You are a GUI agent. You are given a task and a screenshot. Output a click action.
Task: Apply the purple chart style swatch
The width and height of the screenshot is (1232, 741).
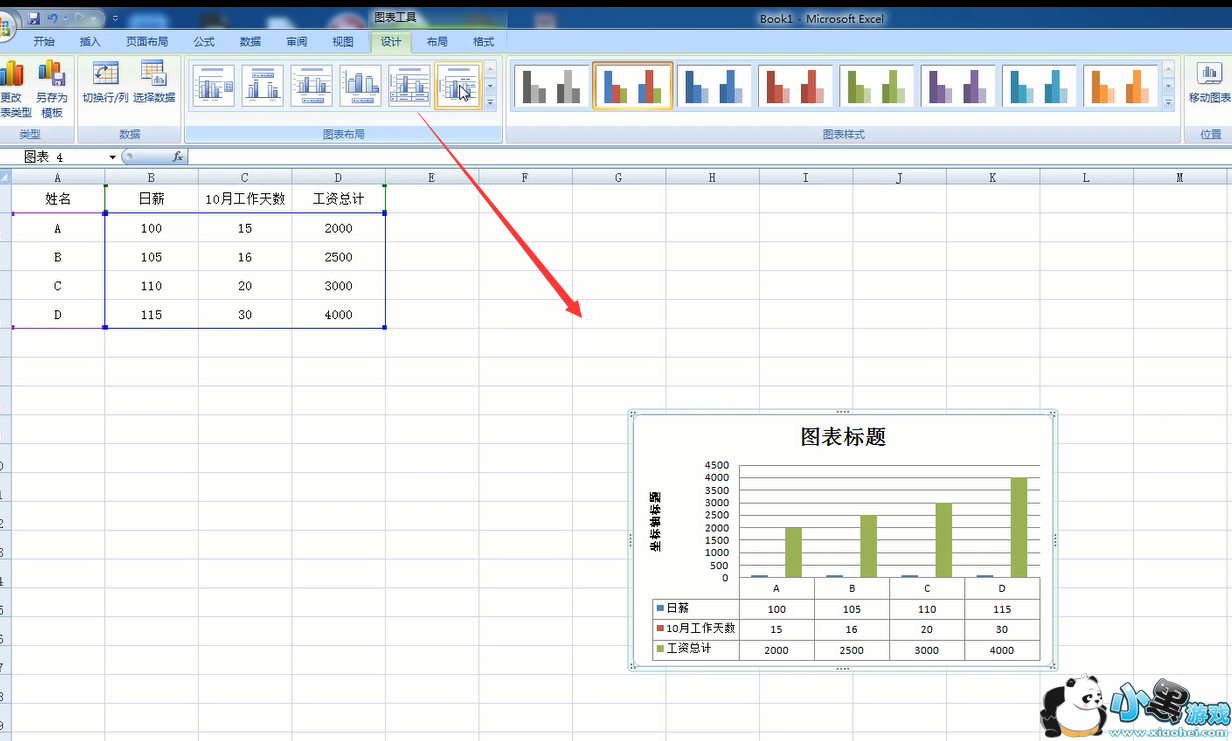point(958,86)
